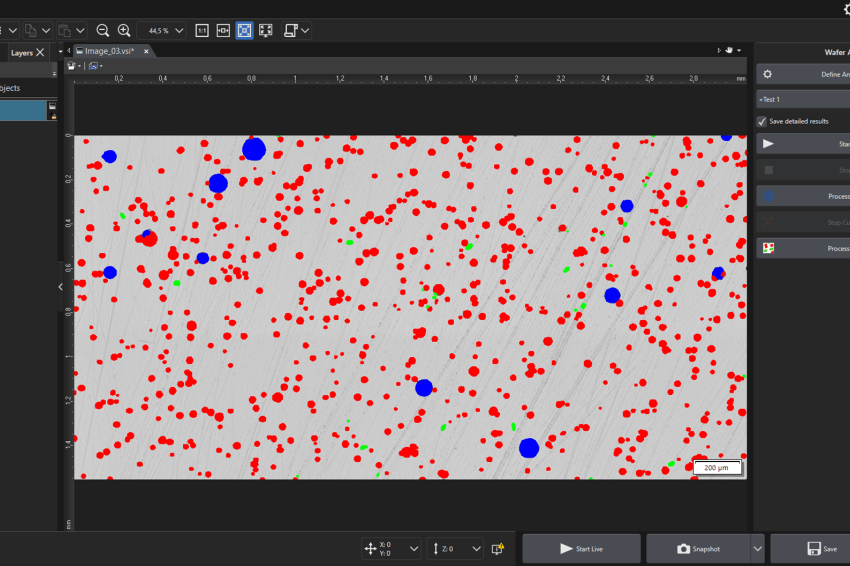Click the full screen view icon

click(x=266, y=31)
